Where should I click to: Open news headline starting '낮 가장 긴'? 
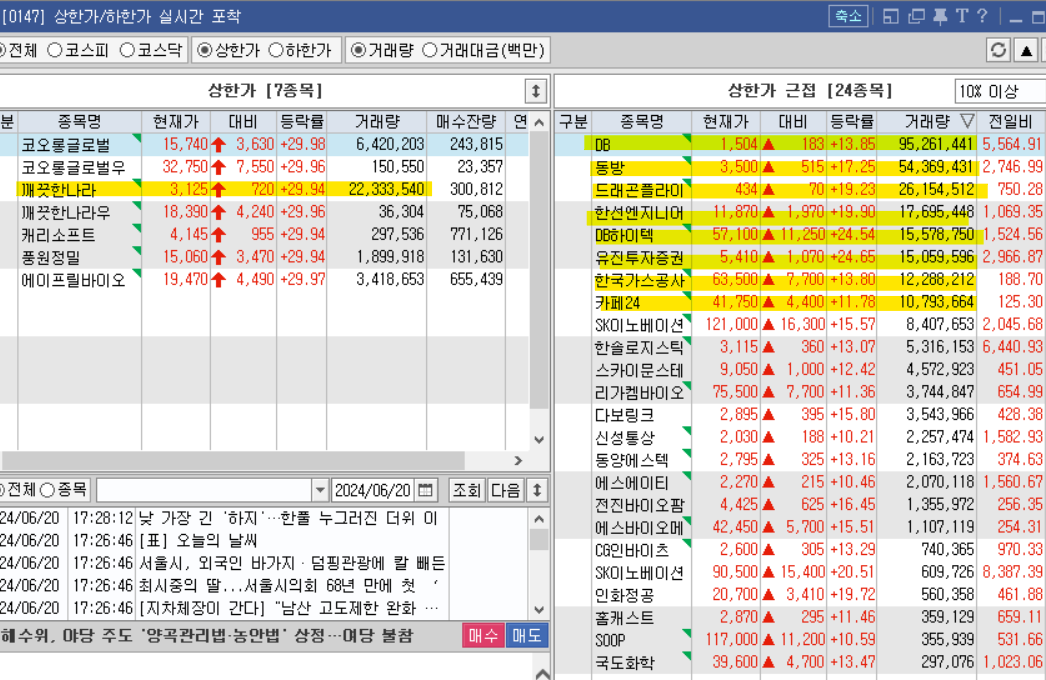[x=289, y=518]
